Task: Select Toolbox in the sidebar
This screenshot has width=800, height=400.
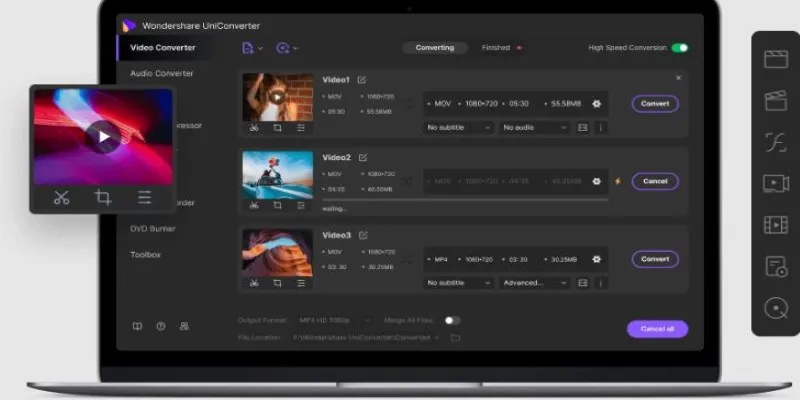Action: tap(145, 255)
